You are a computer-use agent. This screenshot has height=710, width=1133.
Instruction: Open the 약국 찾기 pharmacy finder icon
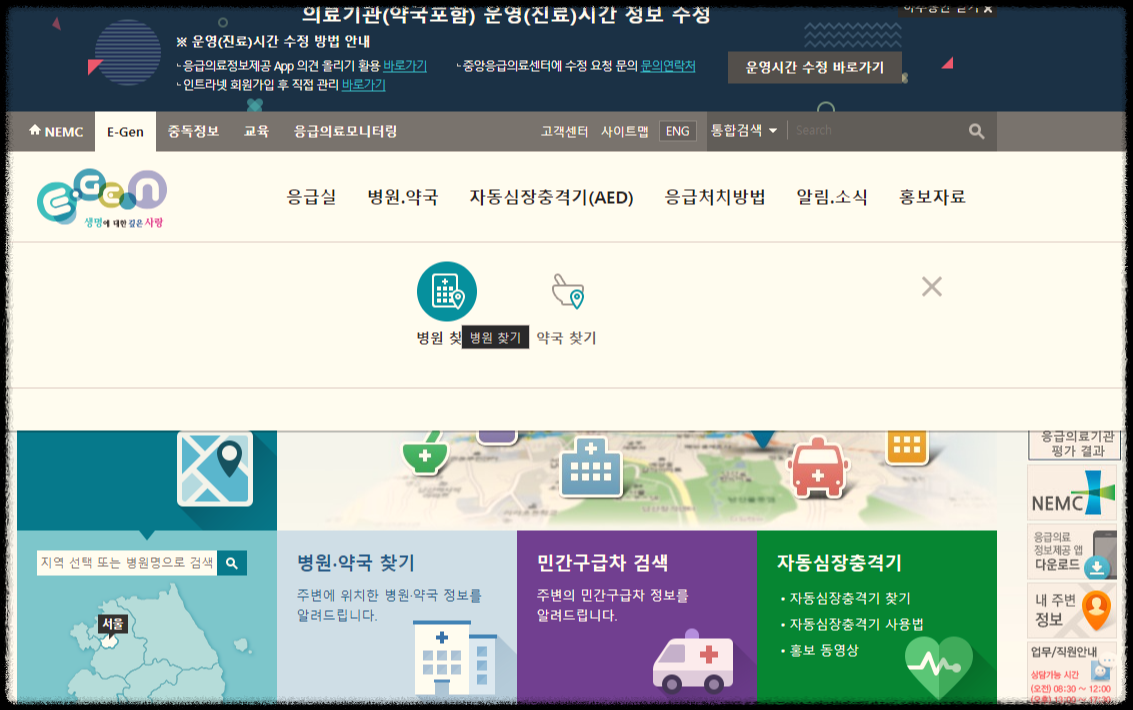[568, 291]
